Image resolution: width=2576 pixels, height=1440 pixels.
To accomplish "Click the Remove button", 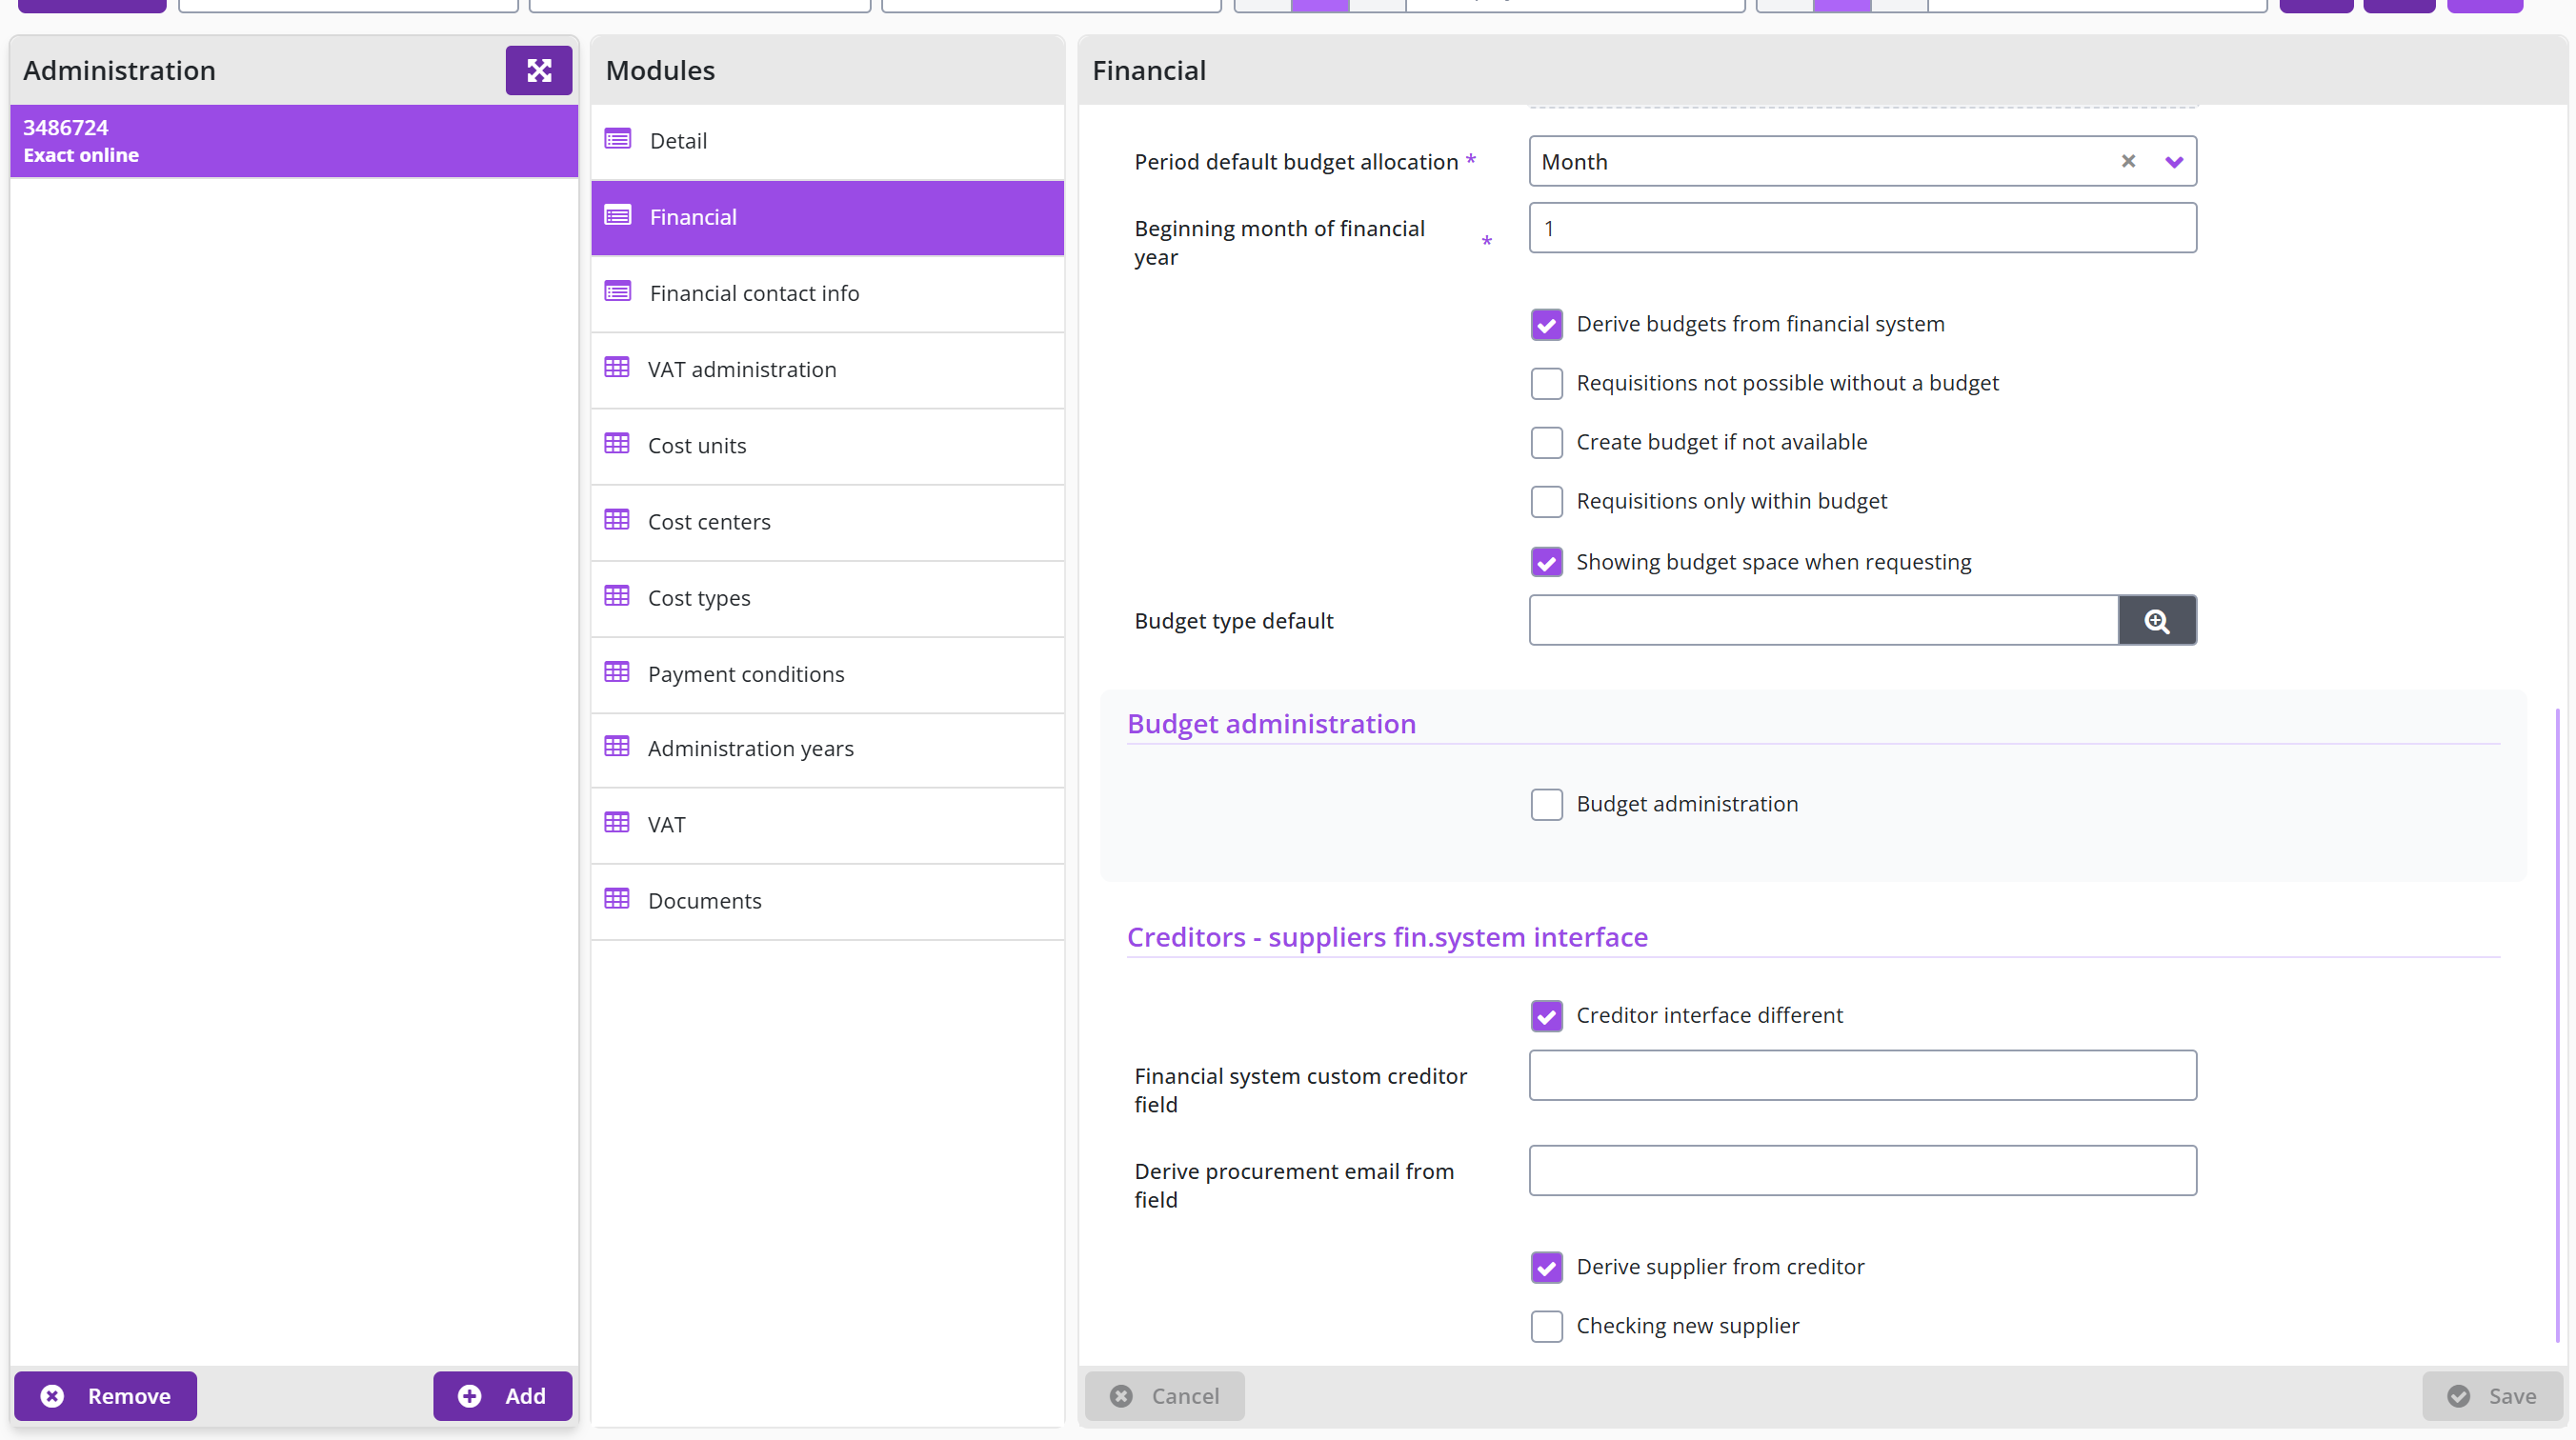I will point(105,1396).
